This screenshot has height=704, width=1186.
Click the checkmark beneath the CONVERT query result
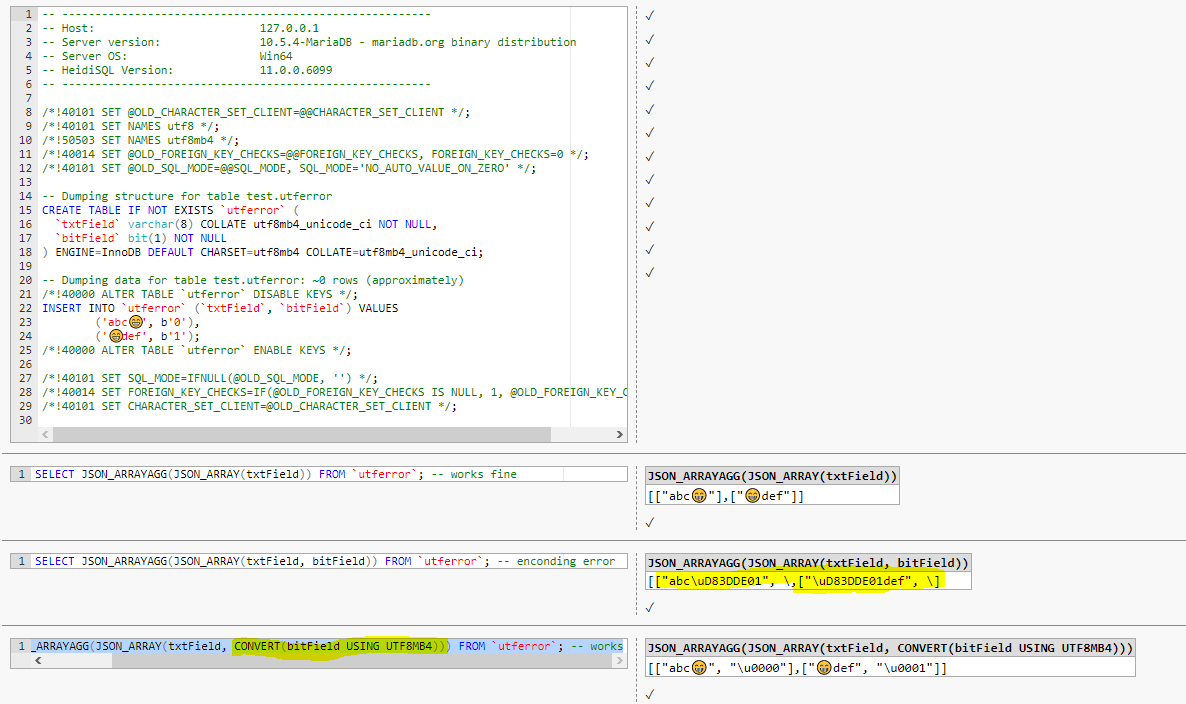coord(650,693)
